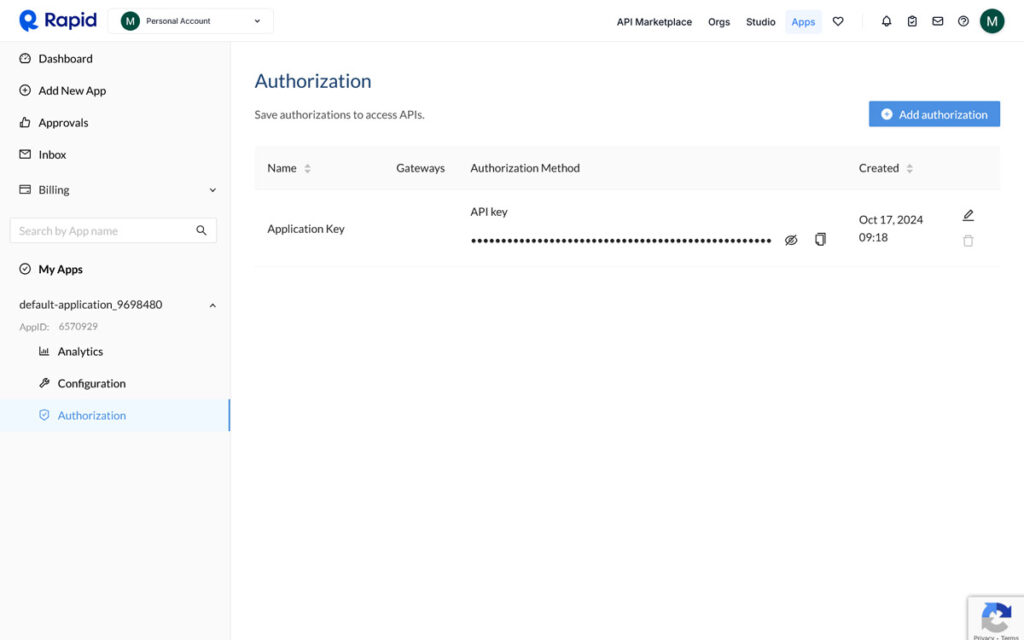Select the Apps tab in the header
Image resolution: width=1024 pixels, height=640 pixels.
tap(803, 22)
